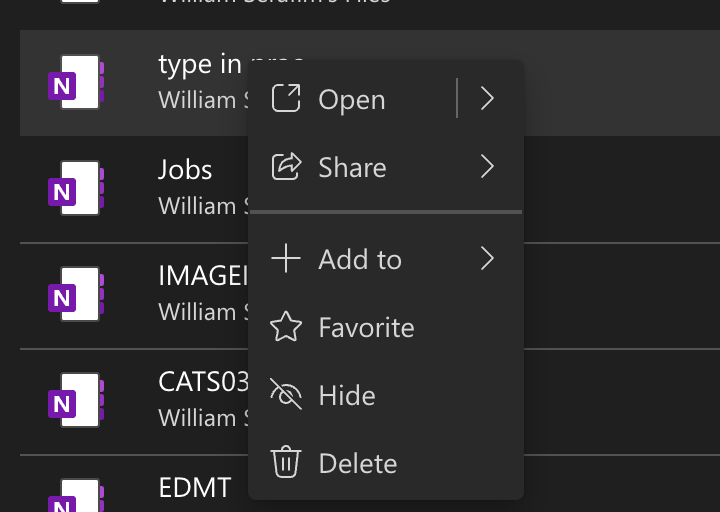Choose Share from the context menu
This screenshot has height=512, width=720.
point(386,166)
